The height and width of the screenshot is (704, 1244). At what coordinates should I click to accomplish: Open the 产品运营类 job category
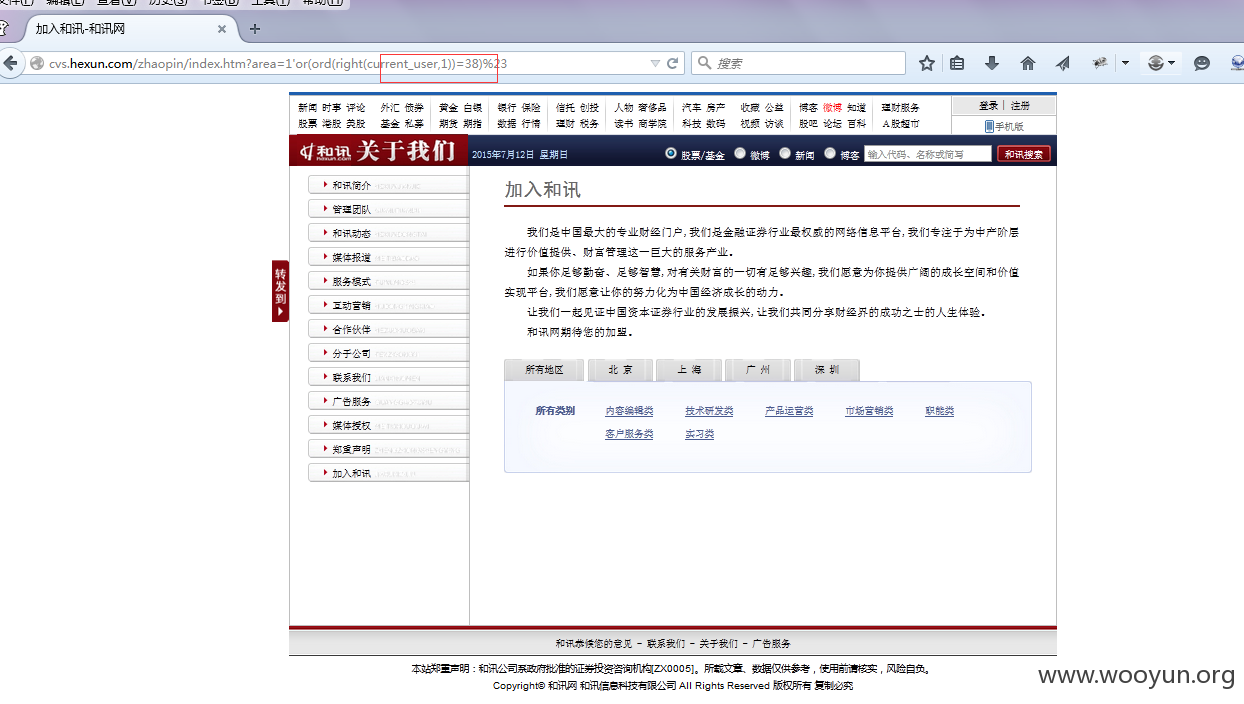pos(789,411)
